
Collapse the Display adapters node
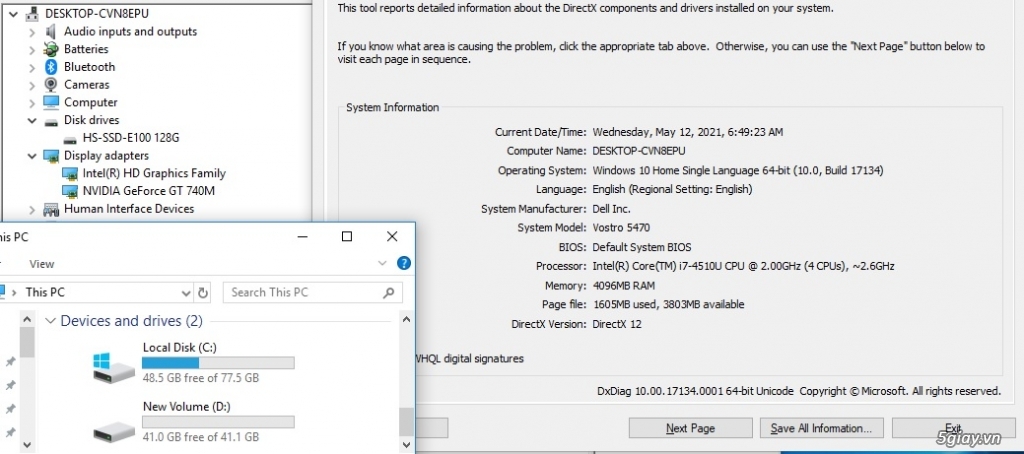coord(32,155)
